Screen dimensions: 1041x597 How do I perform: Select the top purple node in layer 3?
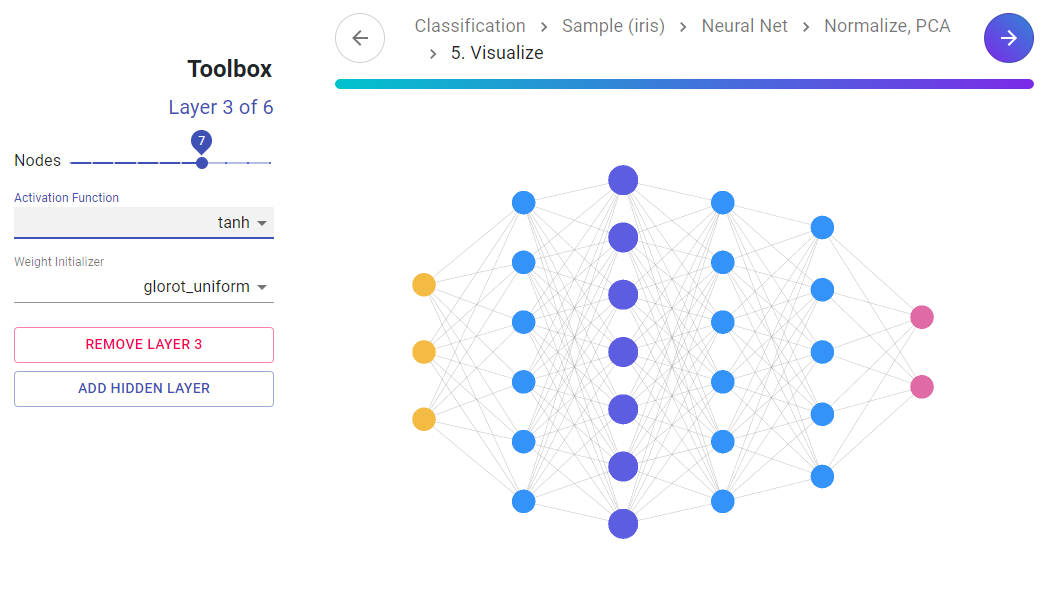click(x=623, y=180)
